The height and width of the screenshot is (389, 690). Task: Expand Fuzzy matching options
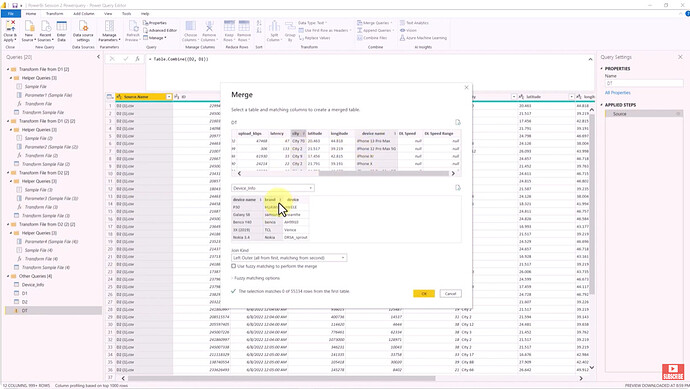[256, 278]
